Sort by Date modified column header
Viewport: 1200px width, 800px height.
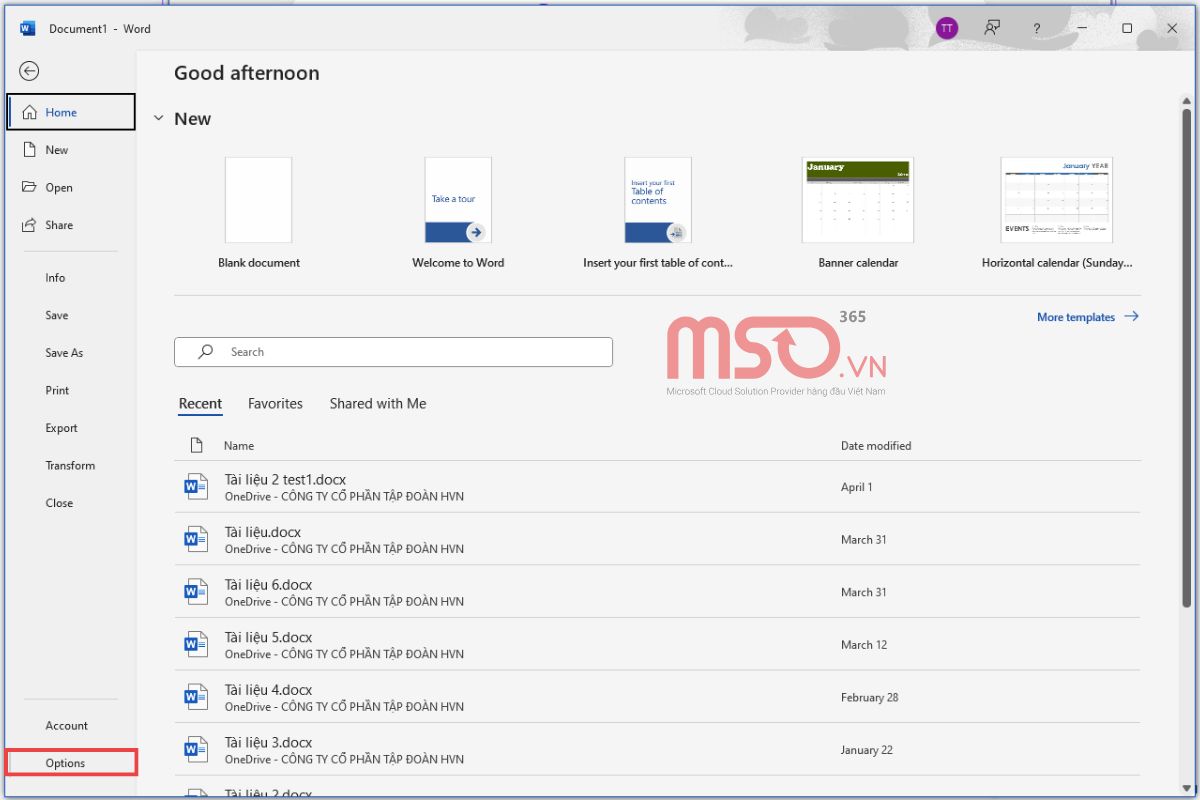click(x=876, y=446)
